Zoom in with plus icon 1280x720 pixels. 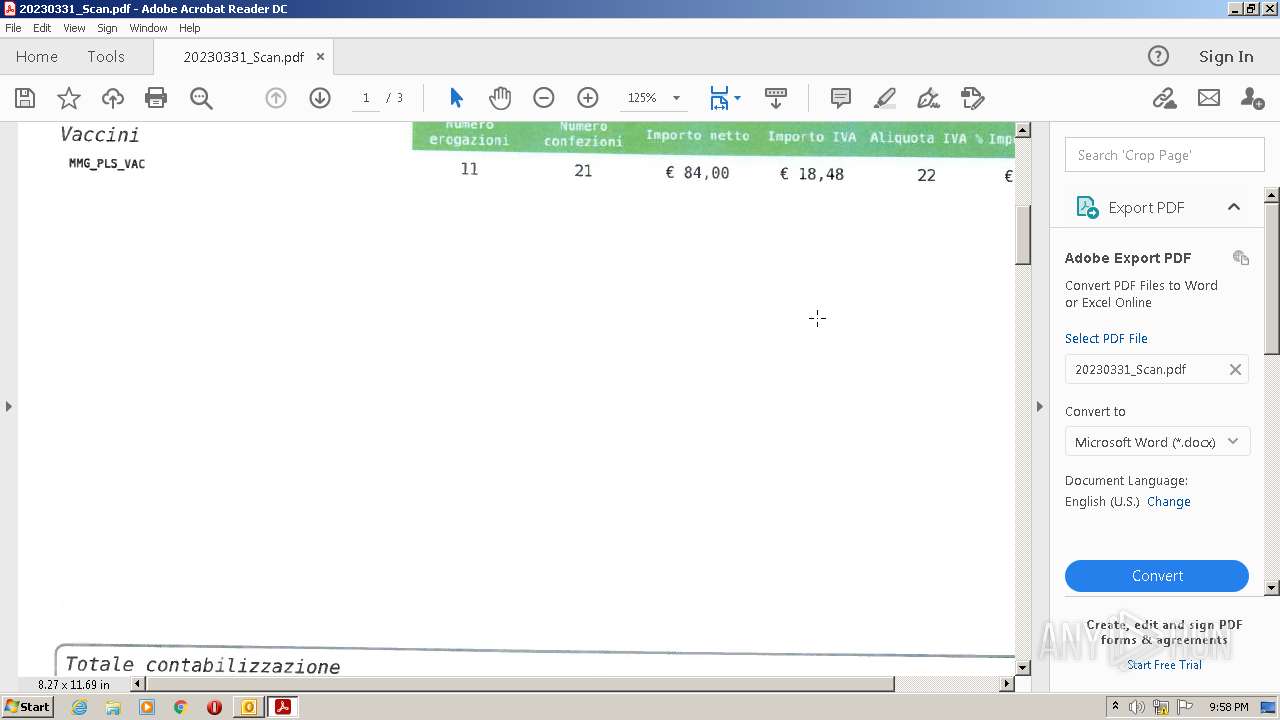588,98
